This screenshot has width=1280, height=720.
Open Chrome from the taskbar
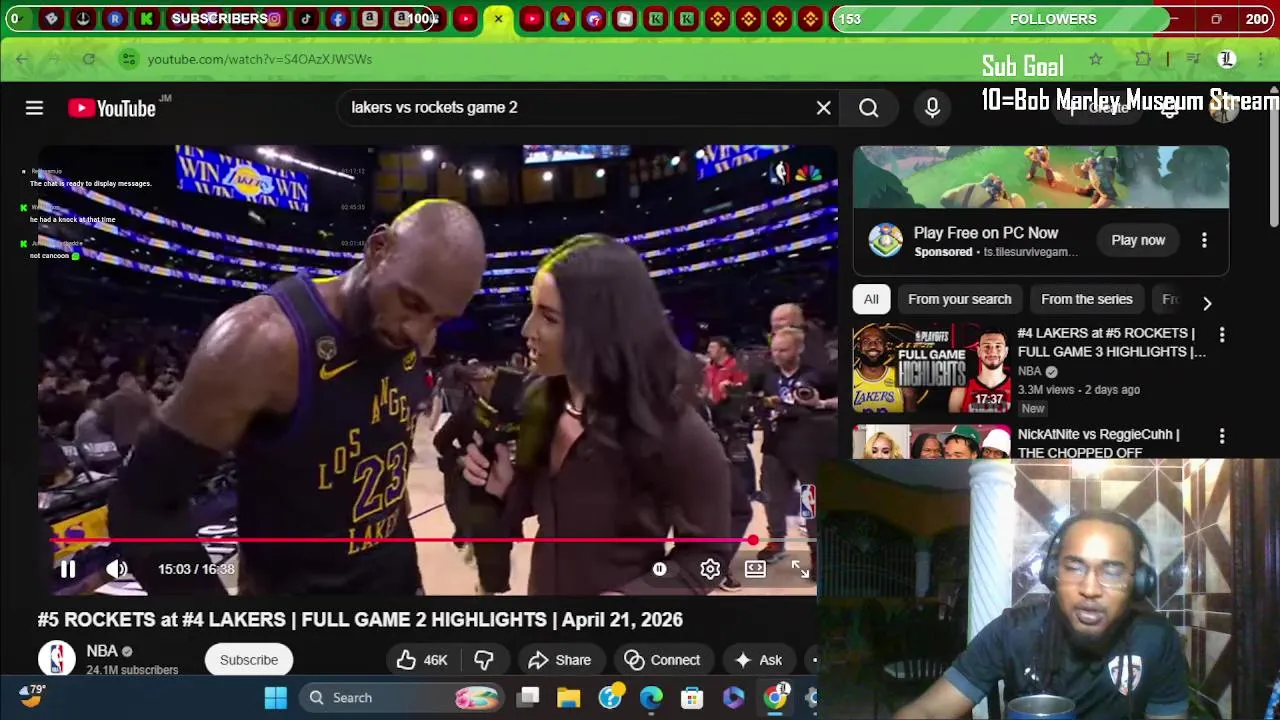tap(775, 698)
